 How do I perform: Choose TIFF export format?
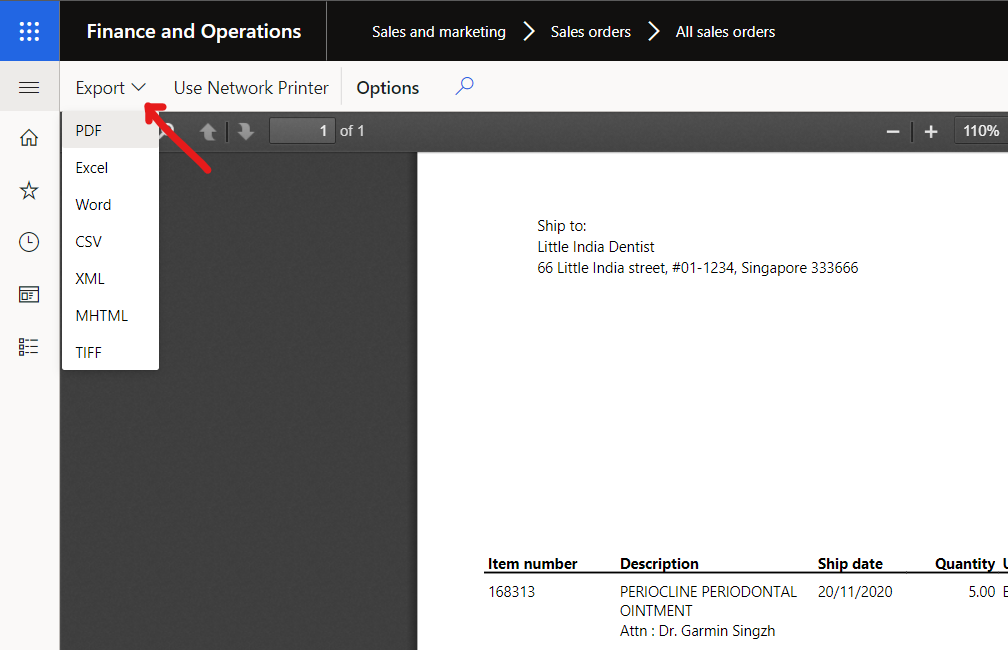click(x=111, y=352)
